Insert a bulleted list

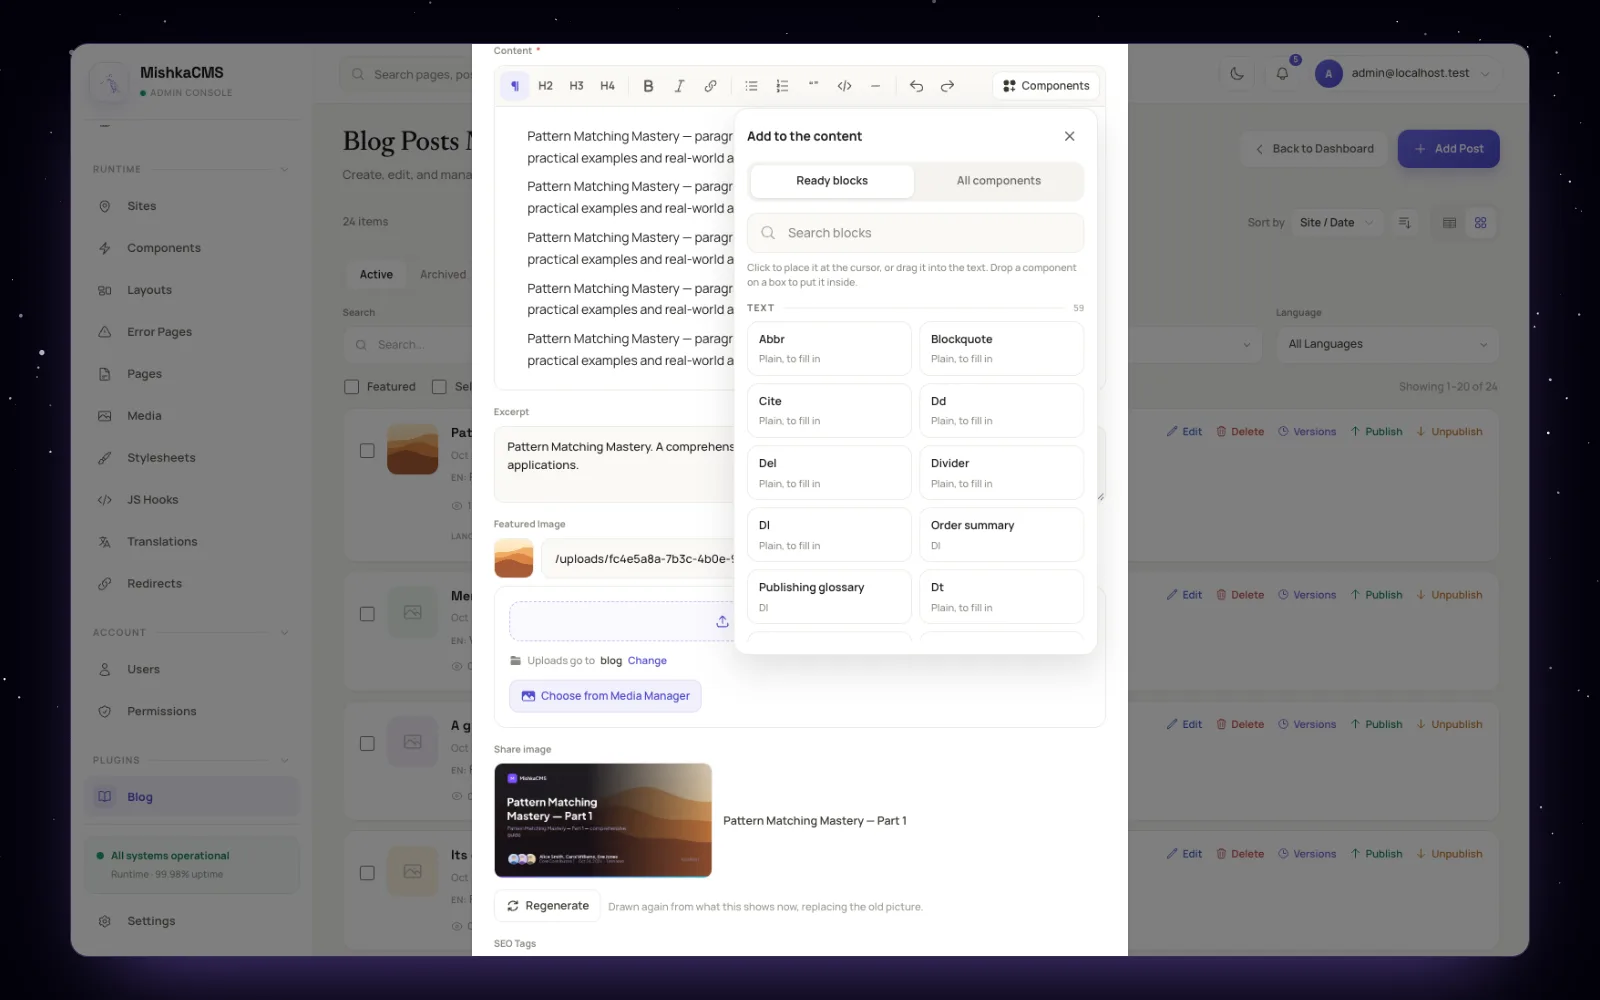pyautogui.click(x=751, y=86)
